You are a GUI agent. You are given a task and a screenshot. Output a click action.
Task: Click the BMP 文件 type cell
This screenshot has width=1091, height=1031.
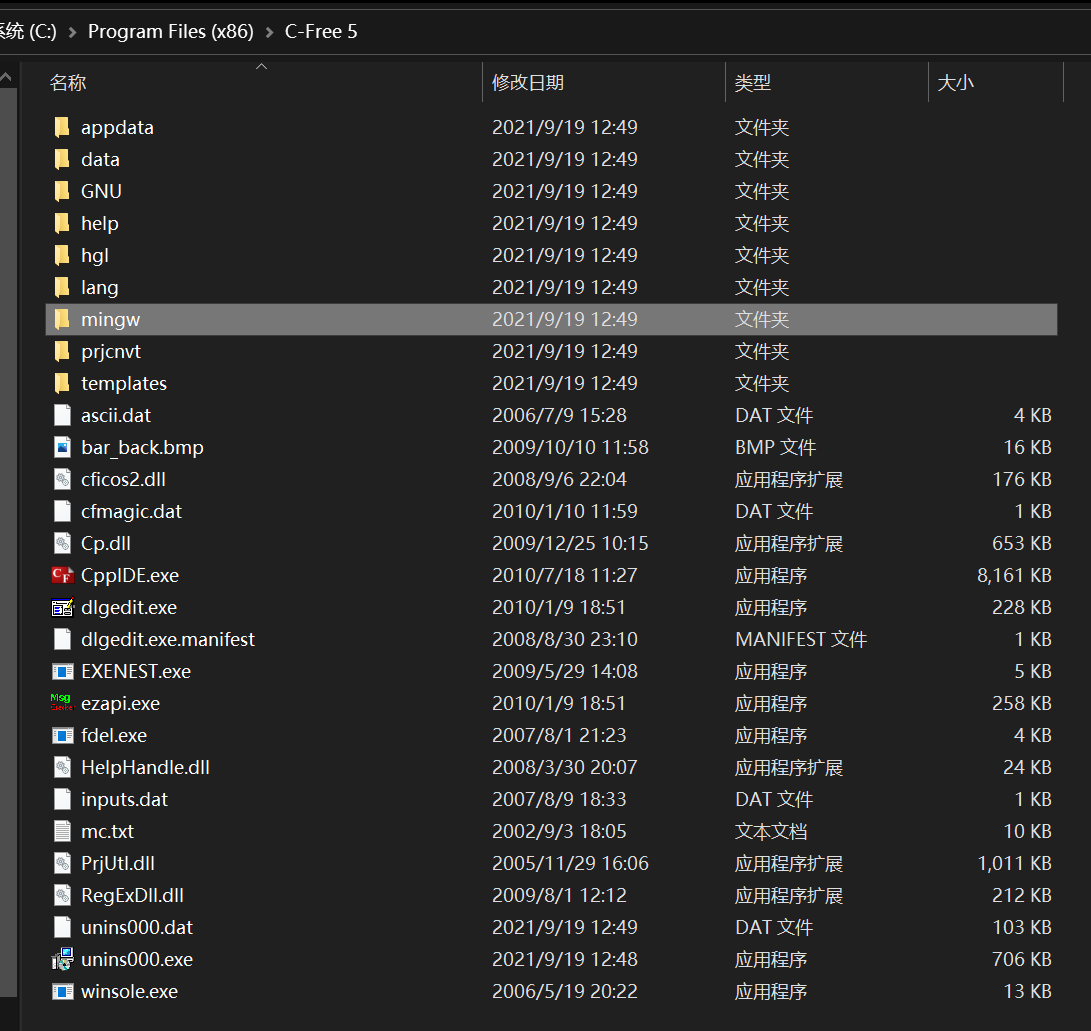[x=775, y=447]
